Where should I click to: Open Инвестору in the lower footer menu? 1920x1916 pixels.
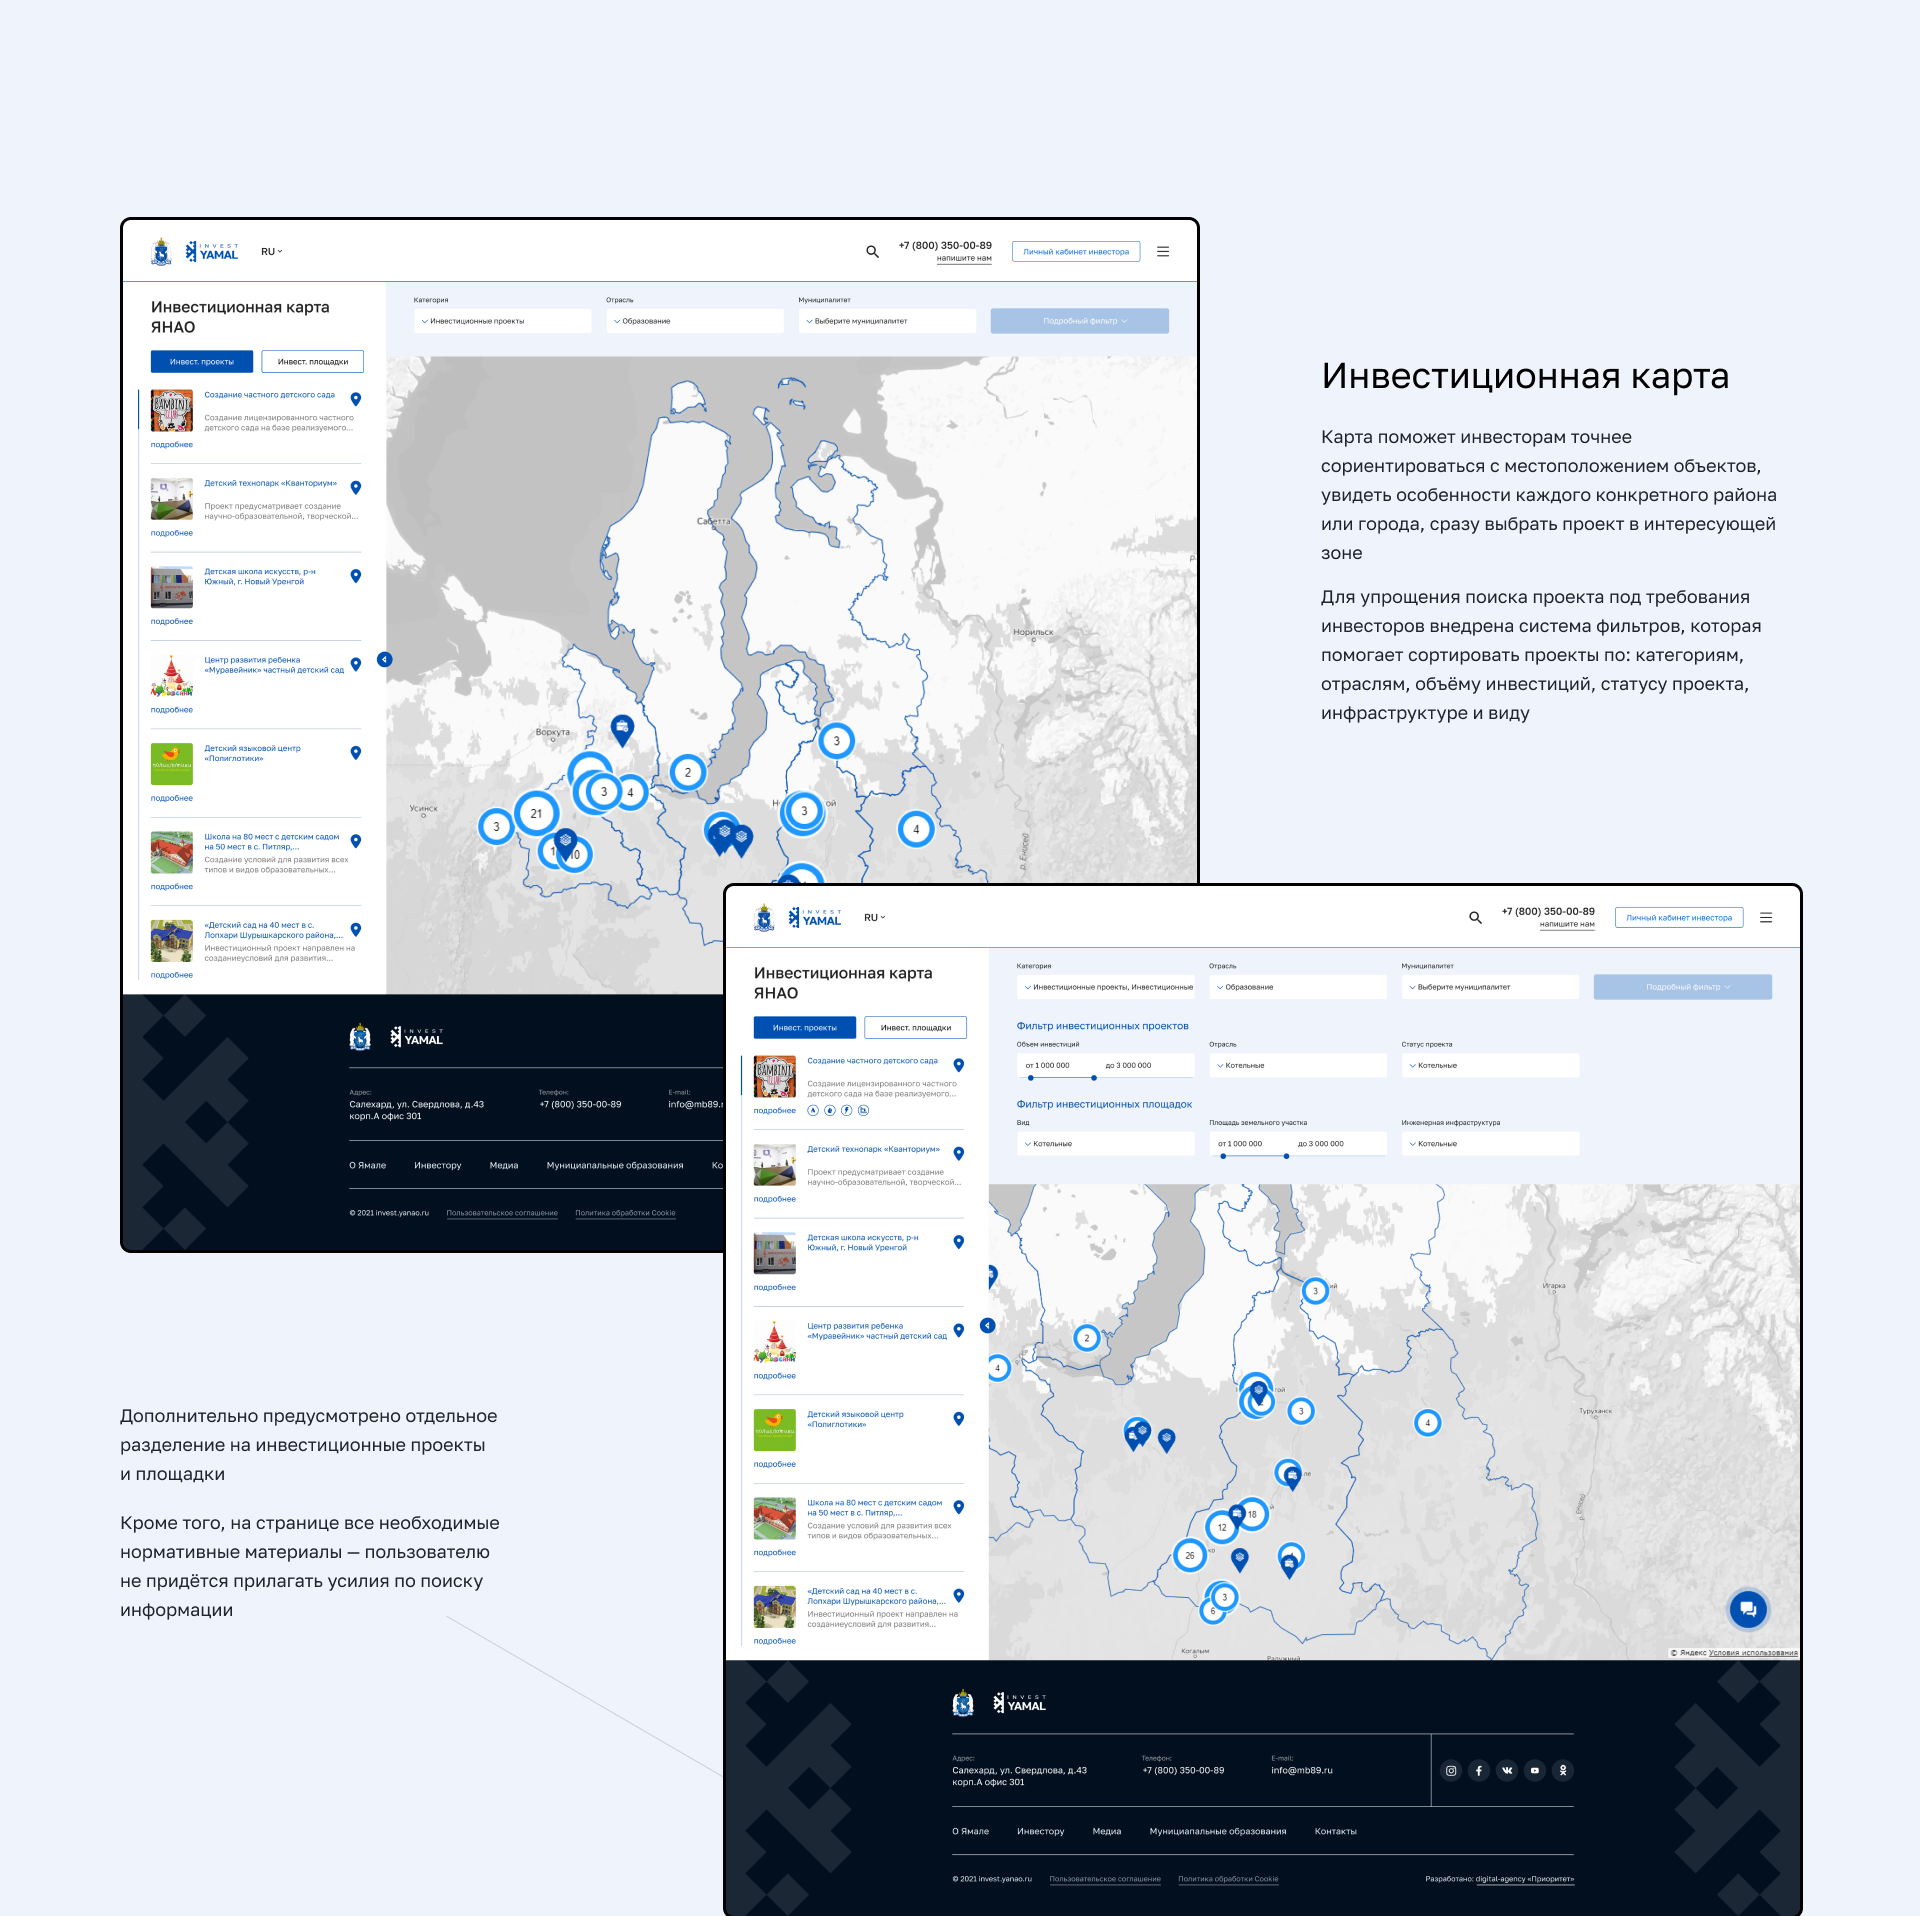[1040, 1832]
